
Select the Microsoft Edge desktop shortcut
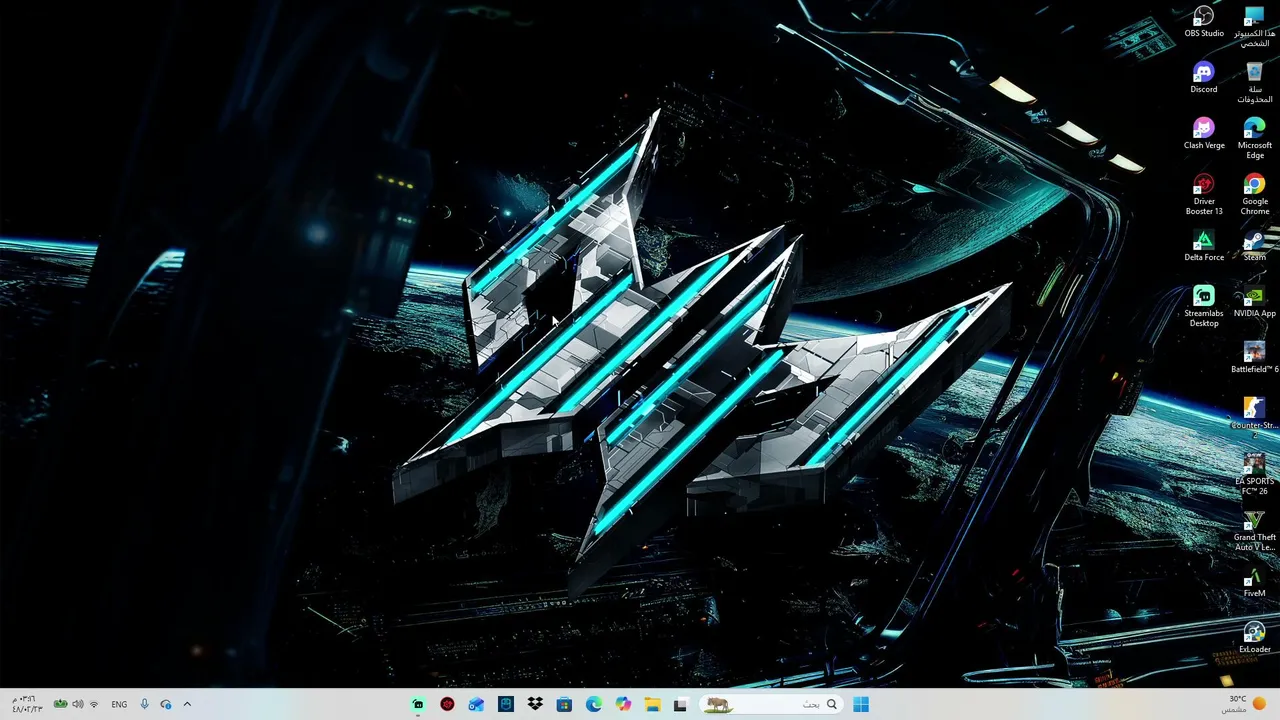coord(1255,139)
